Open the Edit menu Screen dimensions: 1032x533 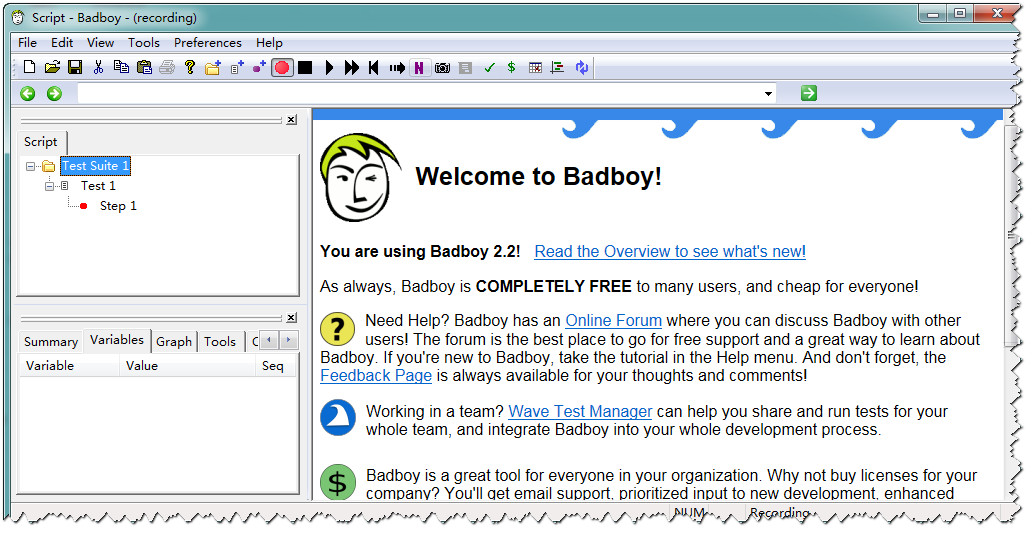click(62, 43)
